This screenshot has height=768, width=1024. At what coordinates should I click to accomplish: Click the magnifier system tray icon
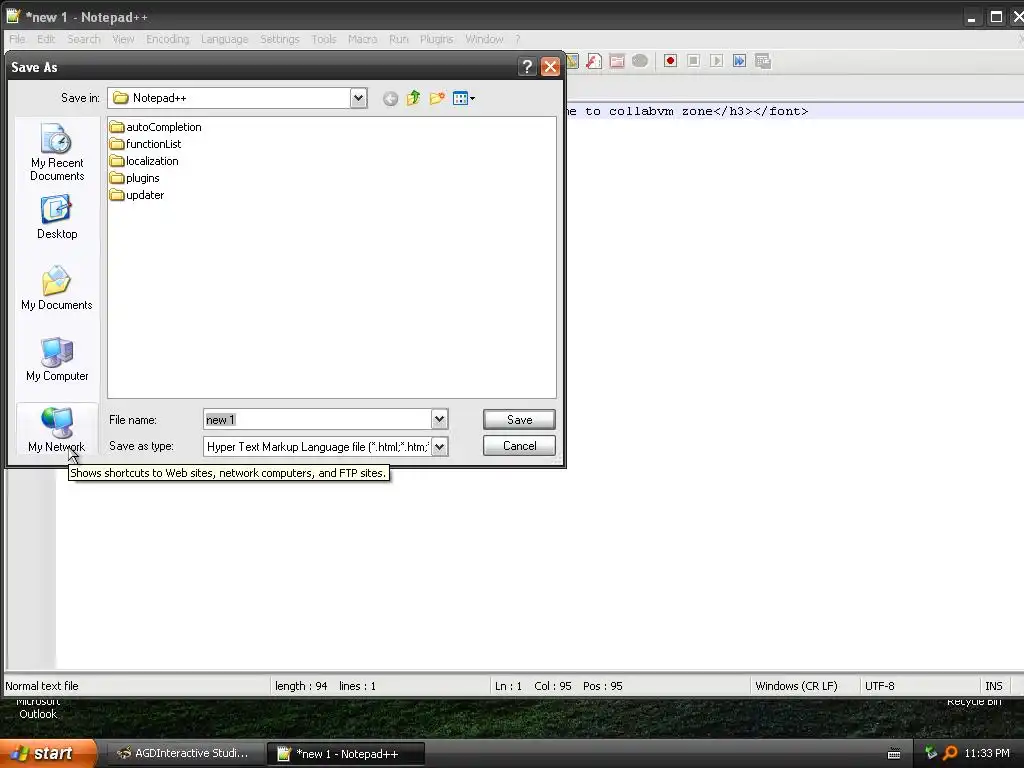tap(950, 753)
